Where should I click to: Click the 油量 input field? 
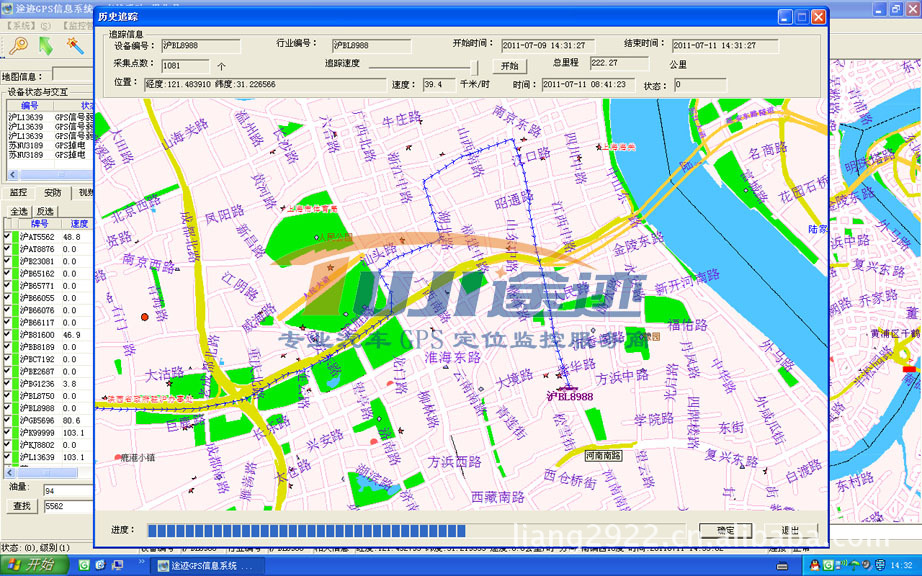(66, 491)
